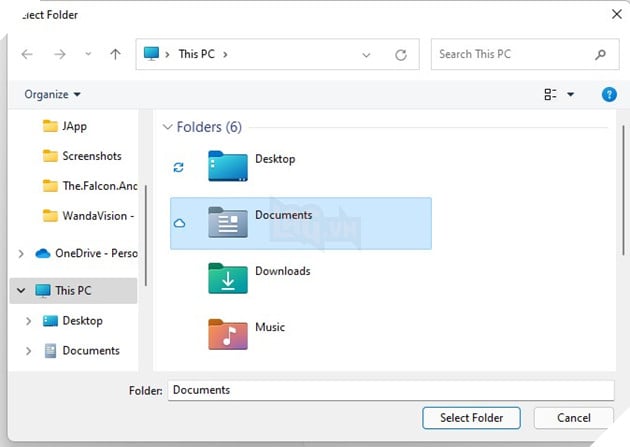Click This PC breadcrumb in address bar

point(196,54)
